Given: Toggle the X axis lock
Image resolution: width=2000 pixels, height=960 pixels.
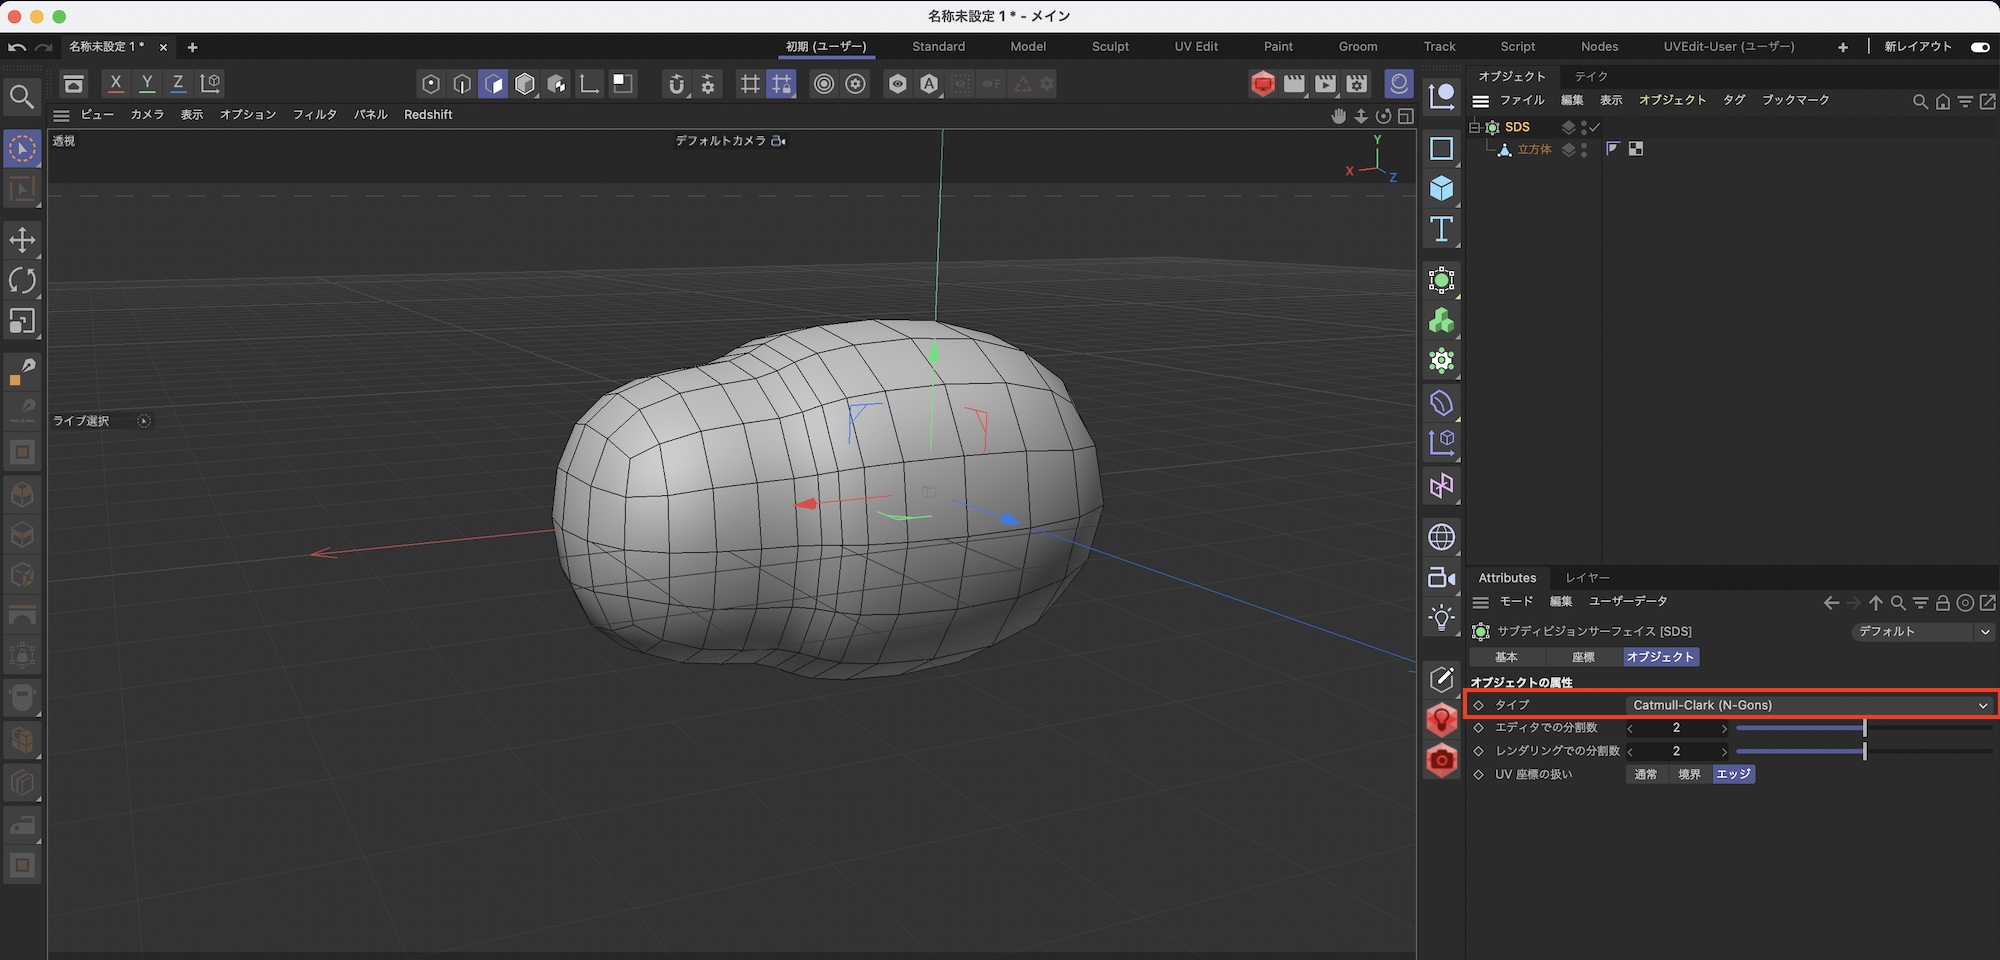Looking at the screenshot, I should click(x=116, y=84).
